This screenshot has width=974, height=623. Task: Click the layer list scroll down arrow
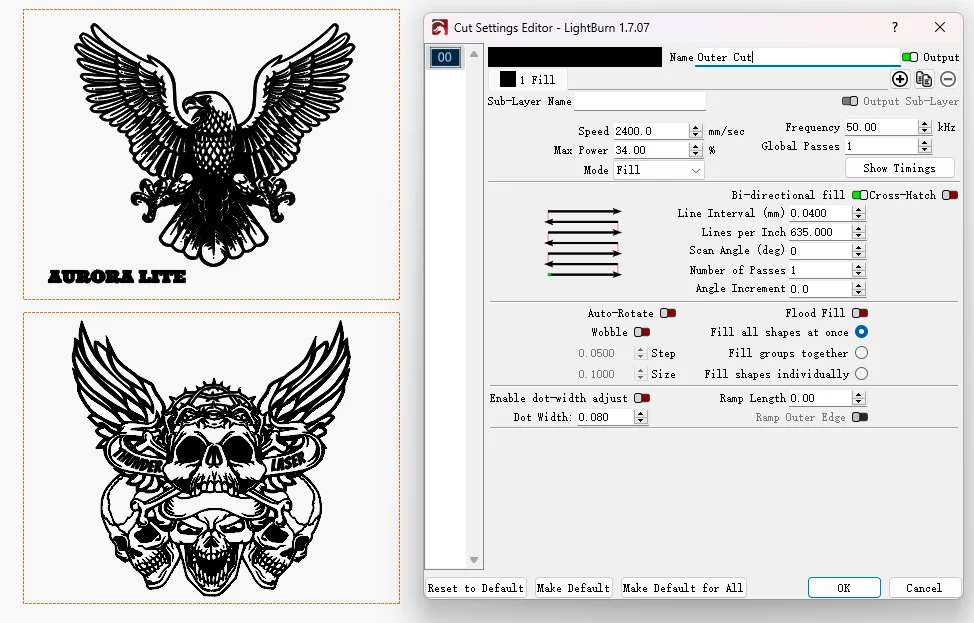[474, 560]
